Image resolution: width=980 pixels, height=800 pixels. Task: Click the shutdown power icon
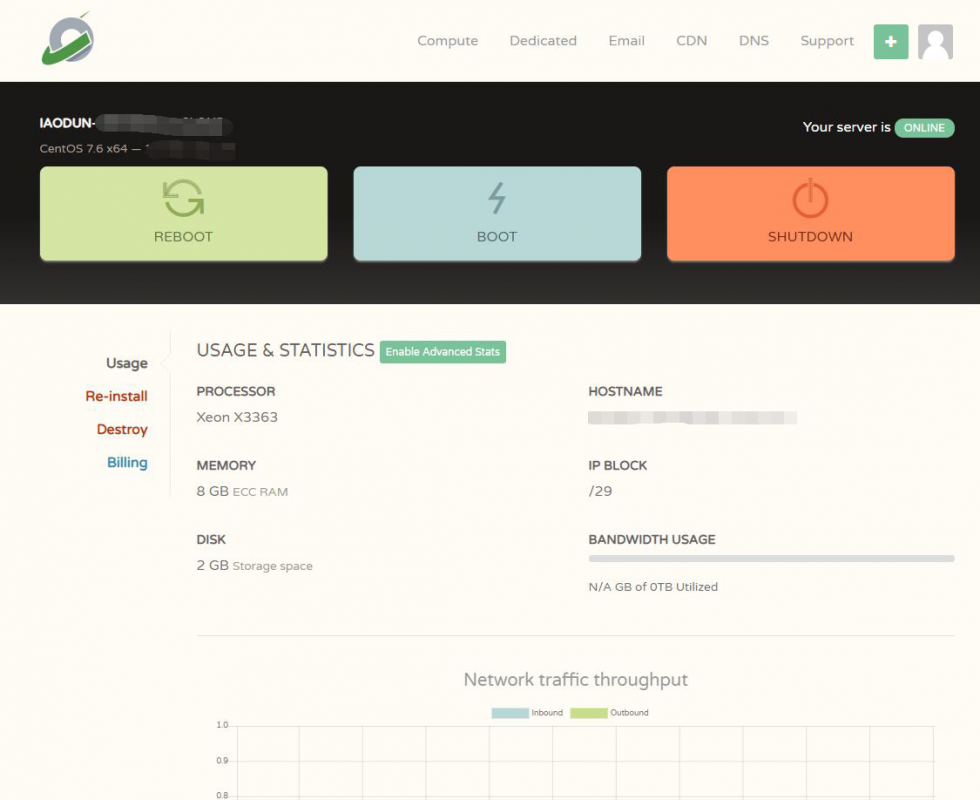(x=810, y=198)
